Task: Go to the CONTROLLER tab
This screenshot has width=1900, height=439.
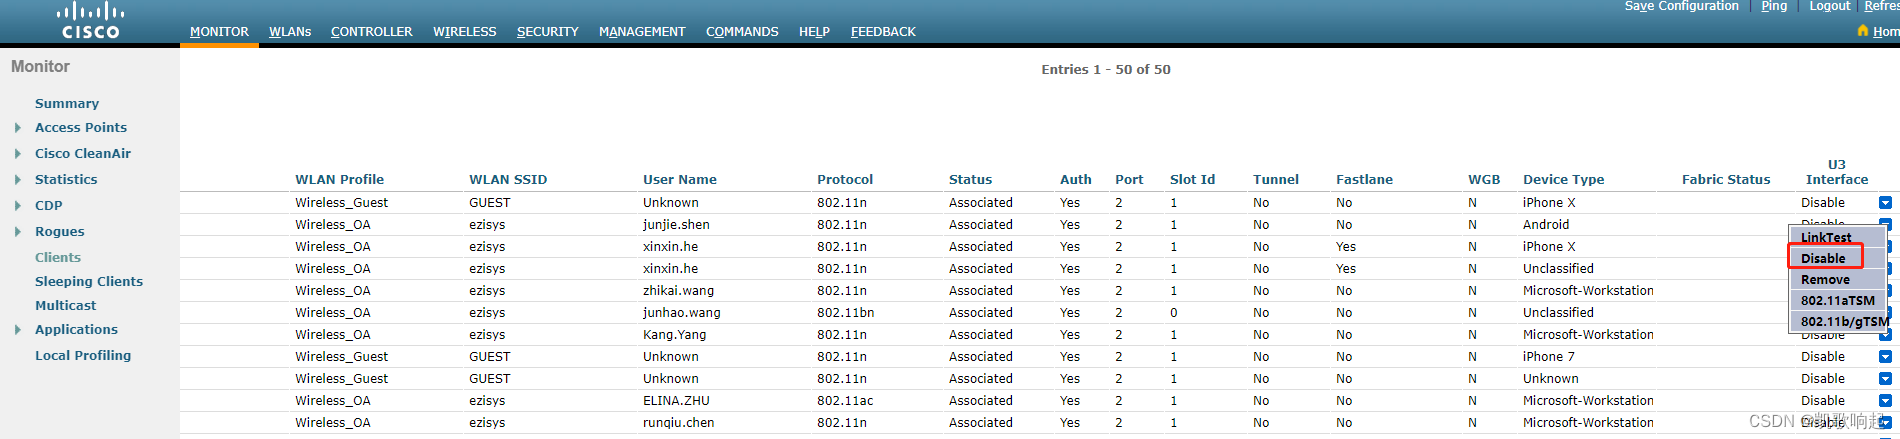Action: [x=372, y=32]
